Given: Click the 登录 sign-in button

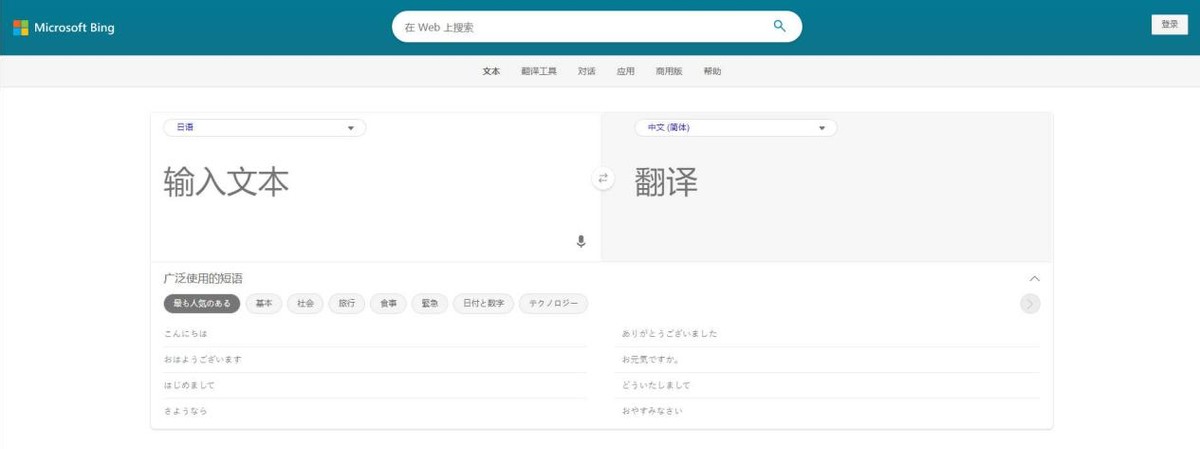Looking at the screenshot, I should click(x=1170, y=25).
